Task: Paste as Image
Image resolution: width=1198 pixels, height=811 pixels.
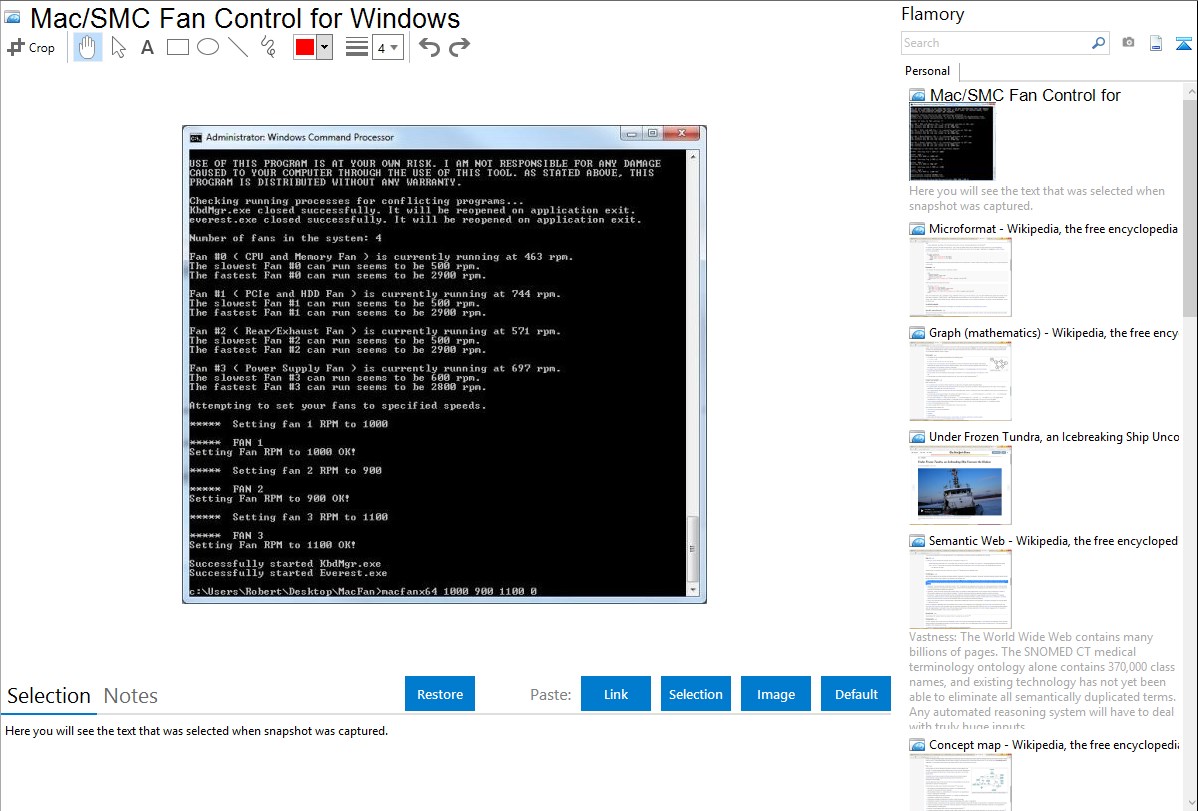Action: 775,694
